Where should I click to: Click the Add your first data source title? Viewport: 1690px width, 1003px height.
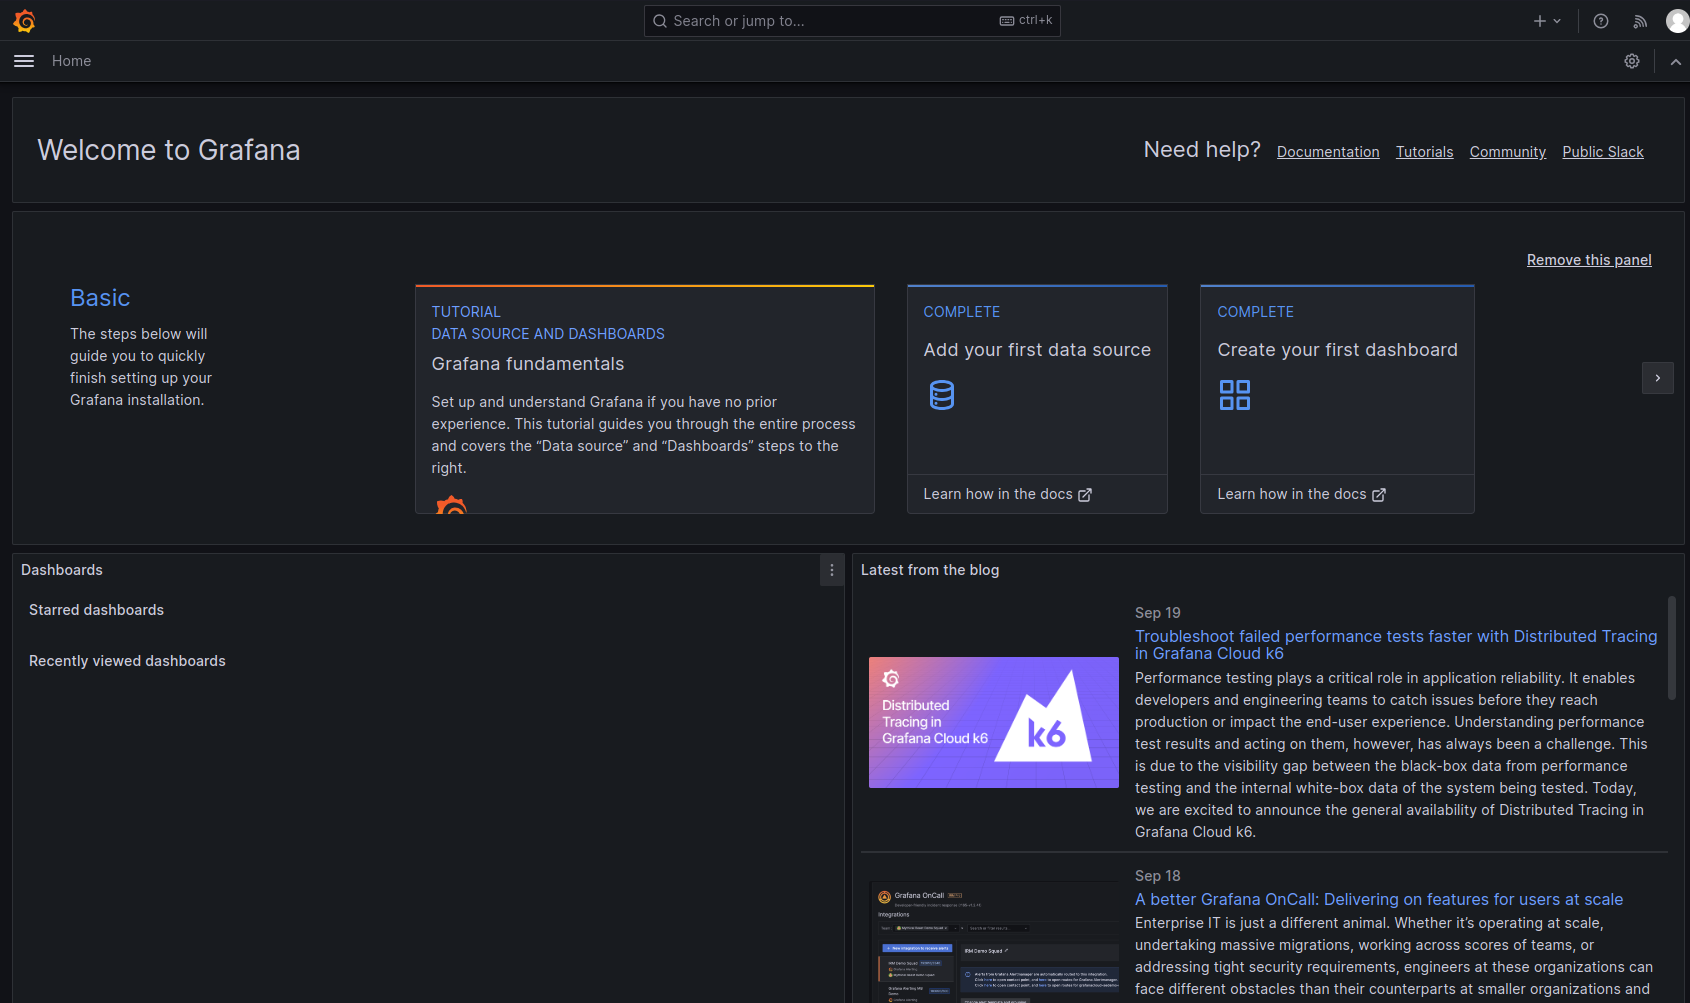click(1037, 350)
